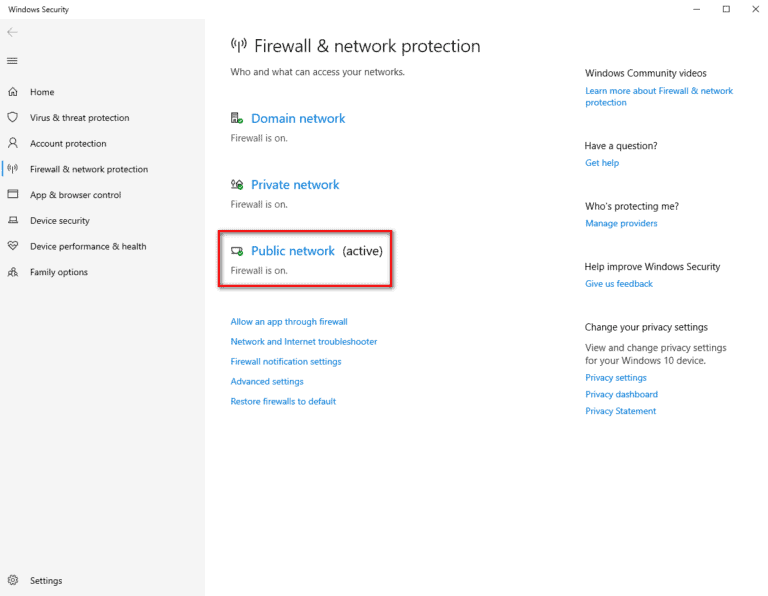The height and width of the screenshot is (596, 768).
Task: Click the back arrow icon
Action: point(12,32)
